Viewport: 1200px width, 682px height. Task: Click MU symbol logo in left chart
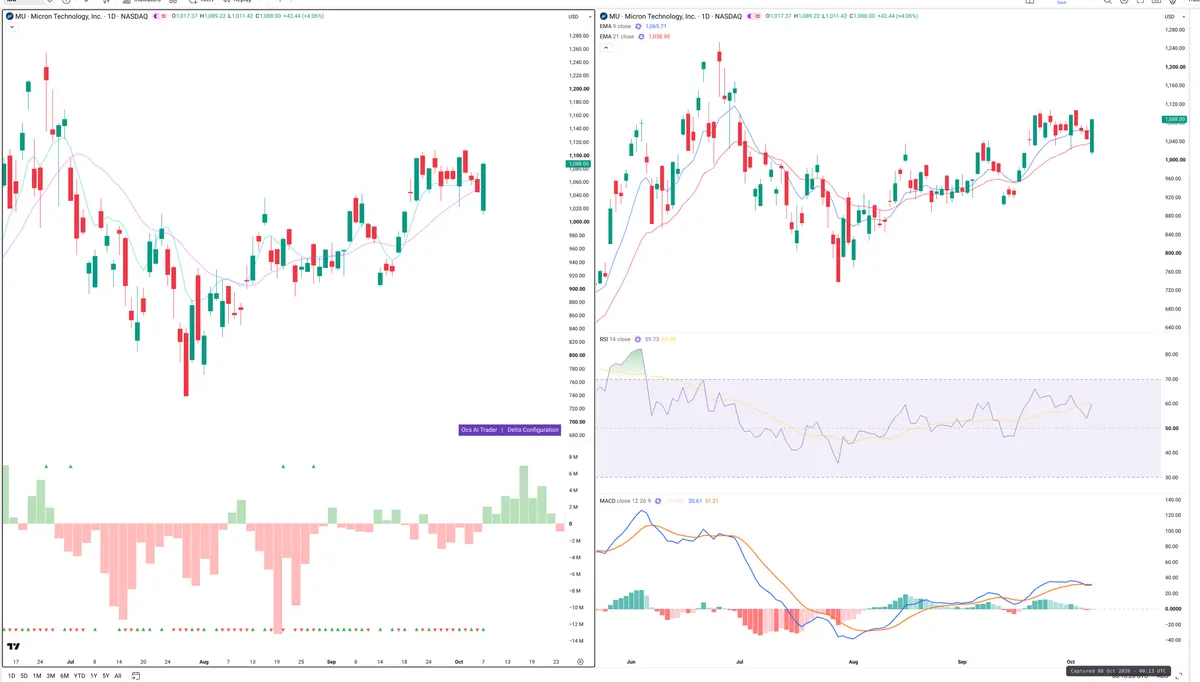click(x=9, y=17)
